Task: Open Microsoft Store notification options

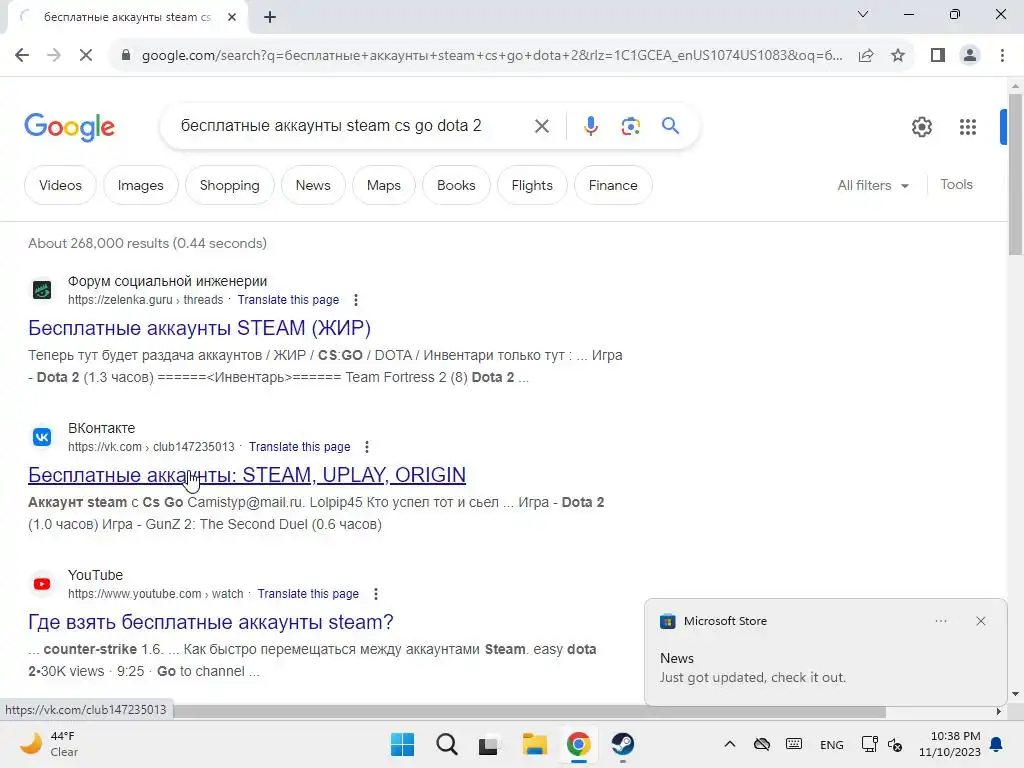Action: point(940,621)
